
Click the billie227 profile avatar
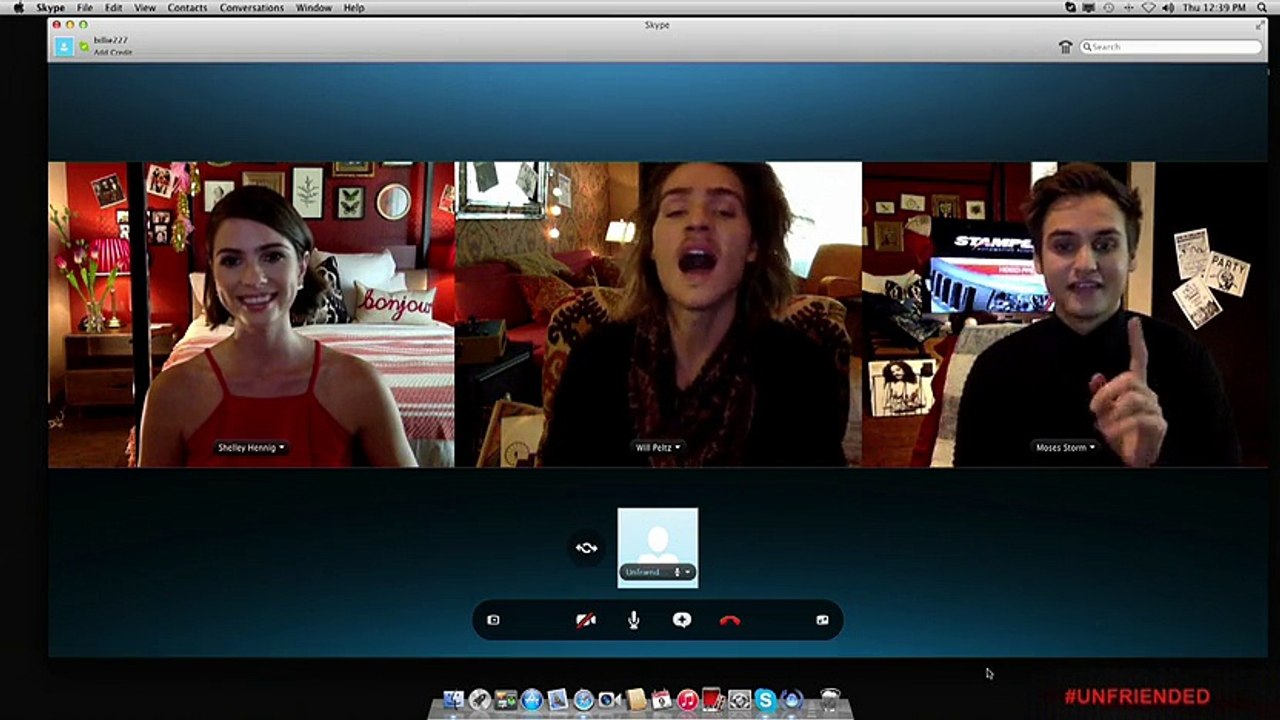[x=64, y=46]
